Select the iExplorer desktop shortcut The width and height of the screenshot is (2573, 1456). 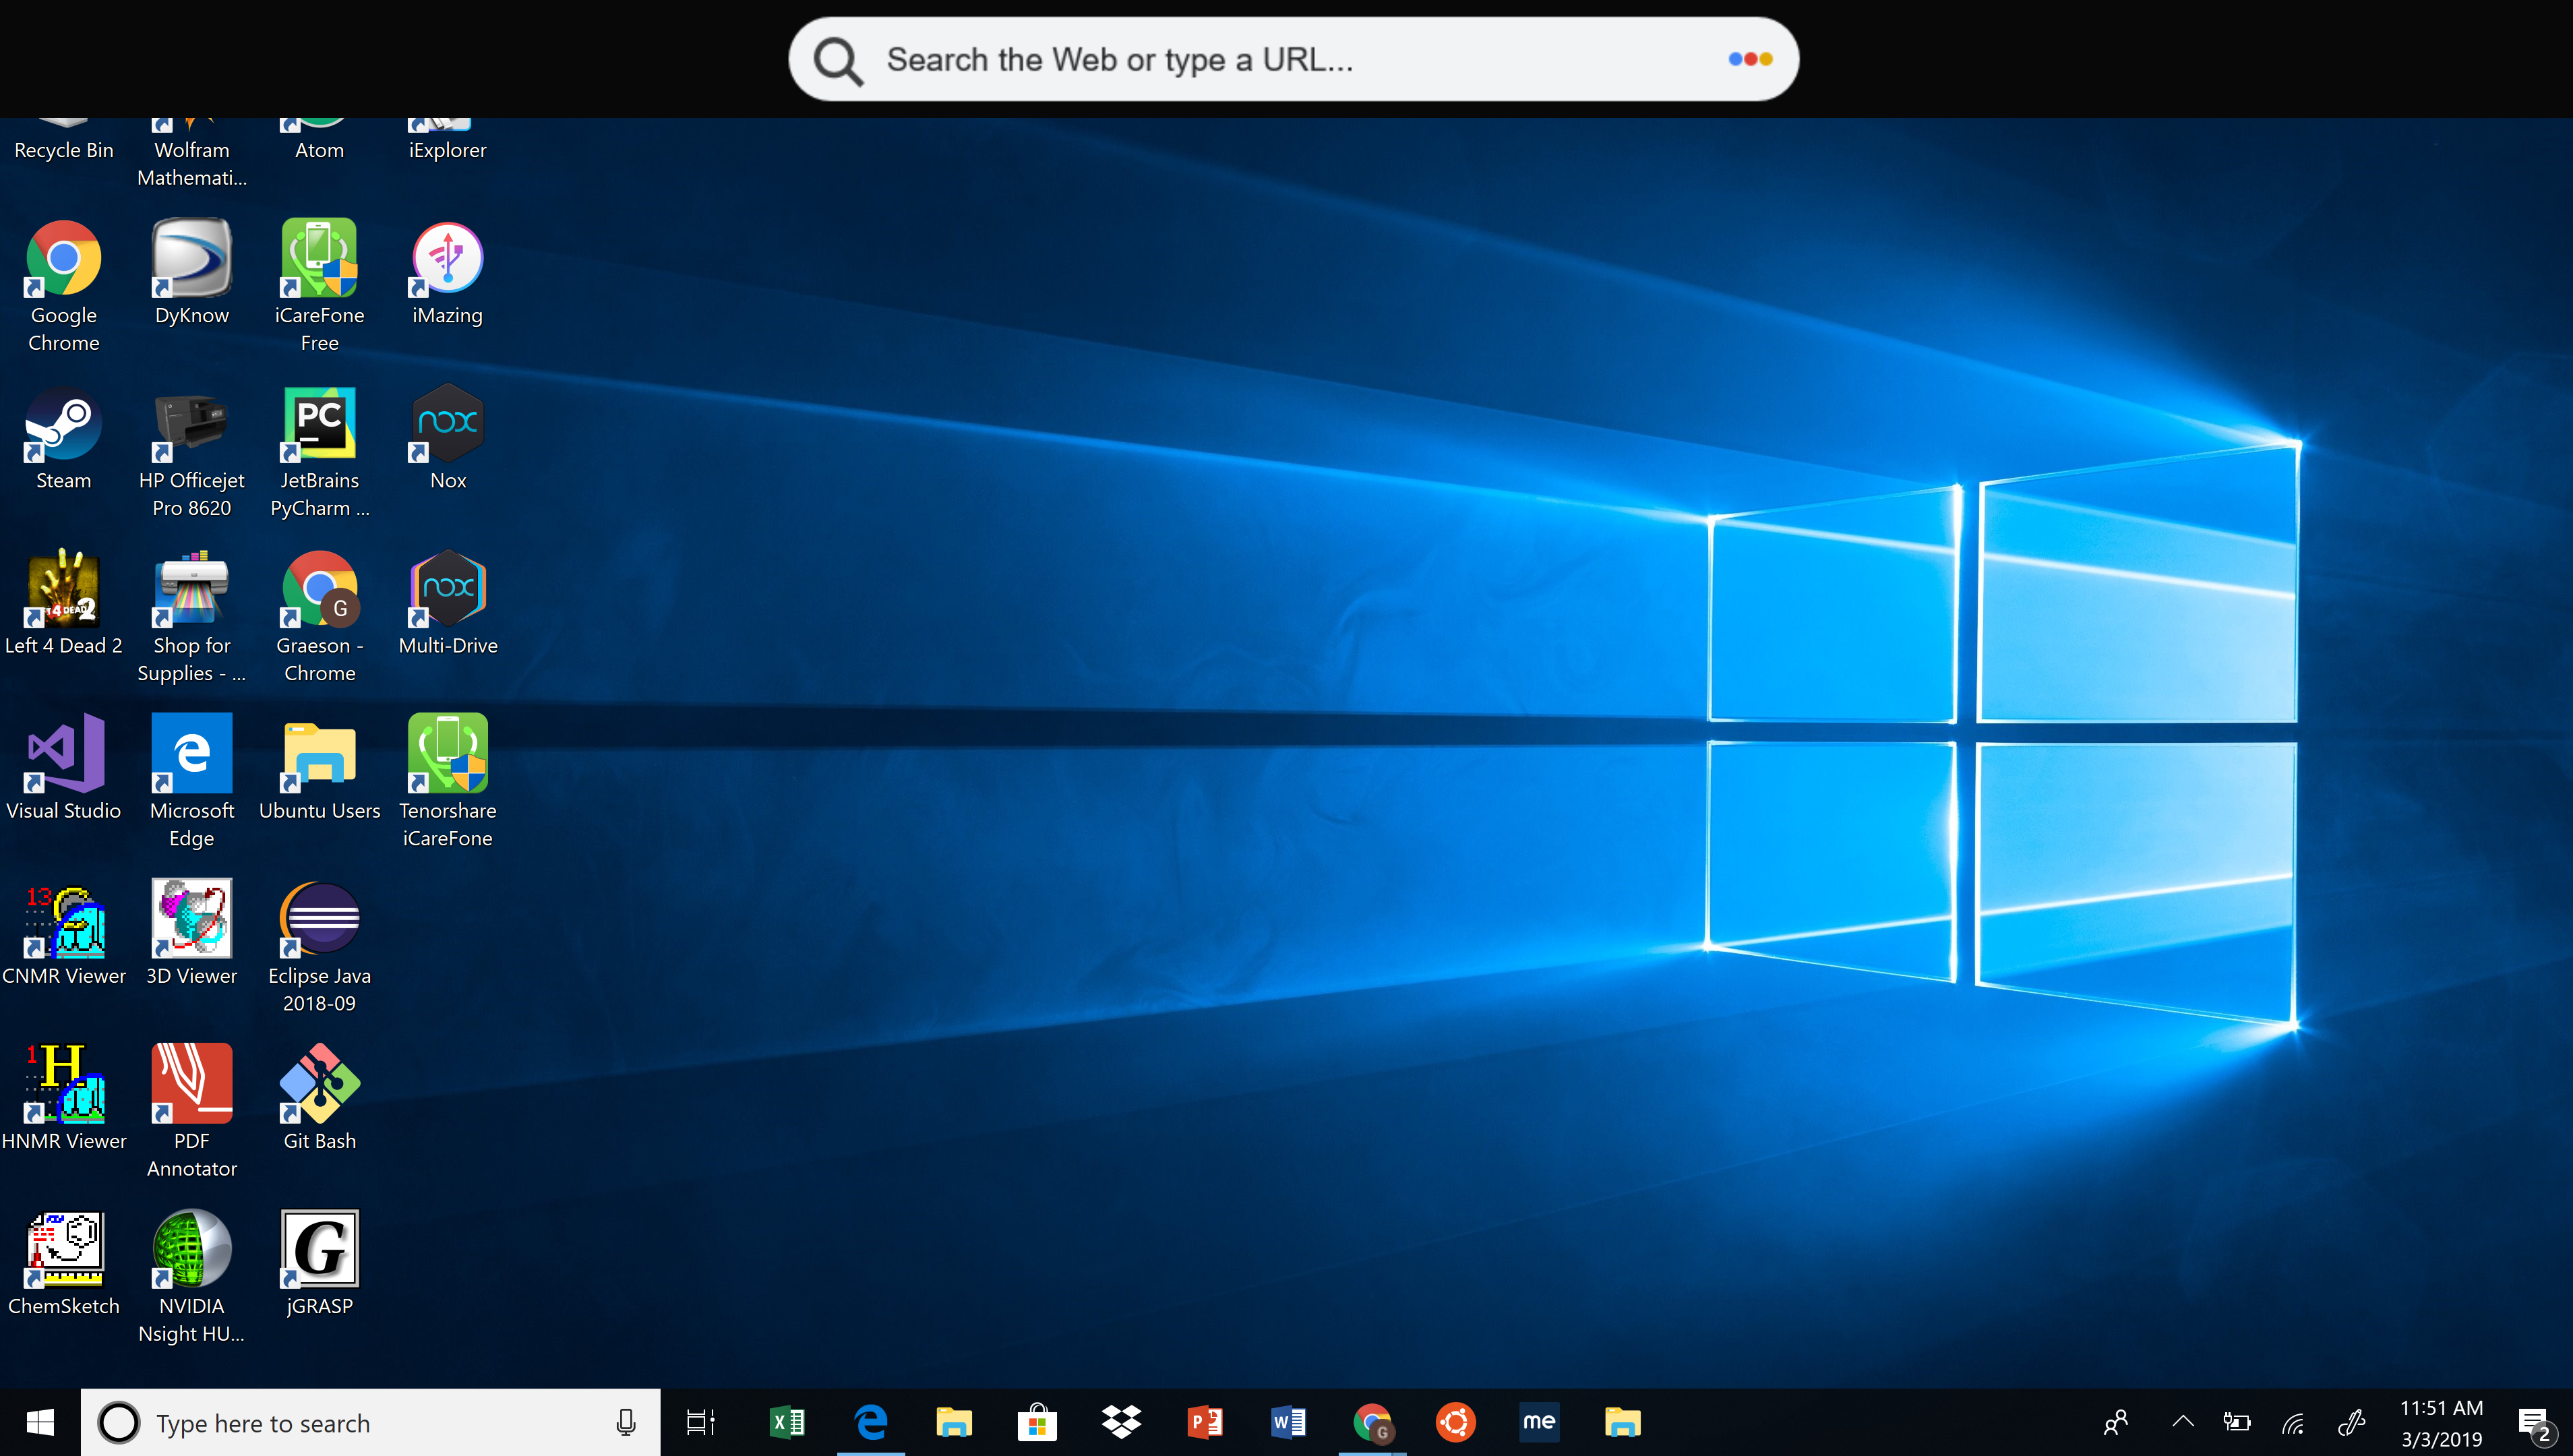point(447,140)
